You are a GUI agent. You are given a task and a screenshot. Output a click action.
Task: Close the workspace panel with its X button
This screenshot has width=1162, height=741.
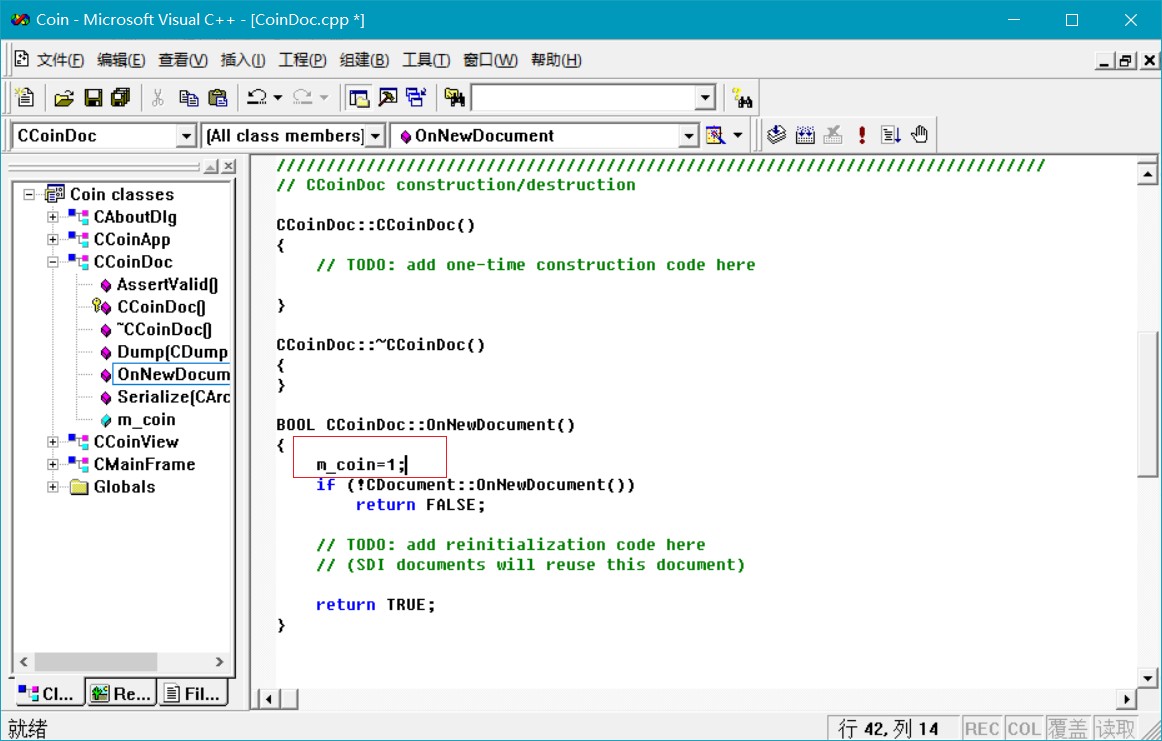click(x=228, y=167)
